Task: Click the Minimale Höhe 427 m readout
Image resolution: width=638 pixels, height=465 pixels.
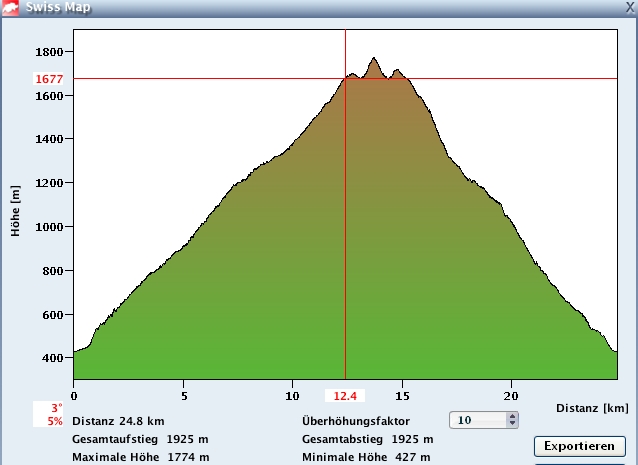Action: [366, 457]
